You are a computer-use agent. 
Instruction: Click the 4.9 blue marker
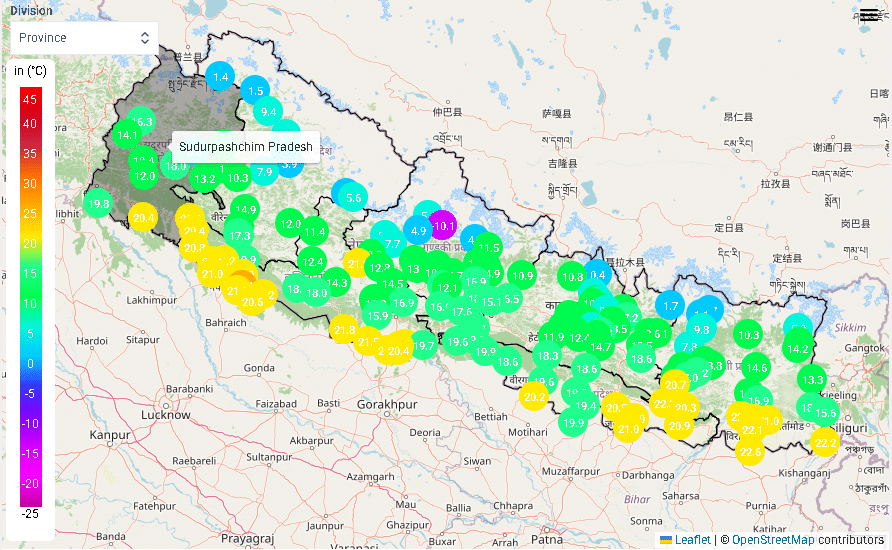click(418, 230)
